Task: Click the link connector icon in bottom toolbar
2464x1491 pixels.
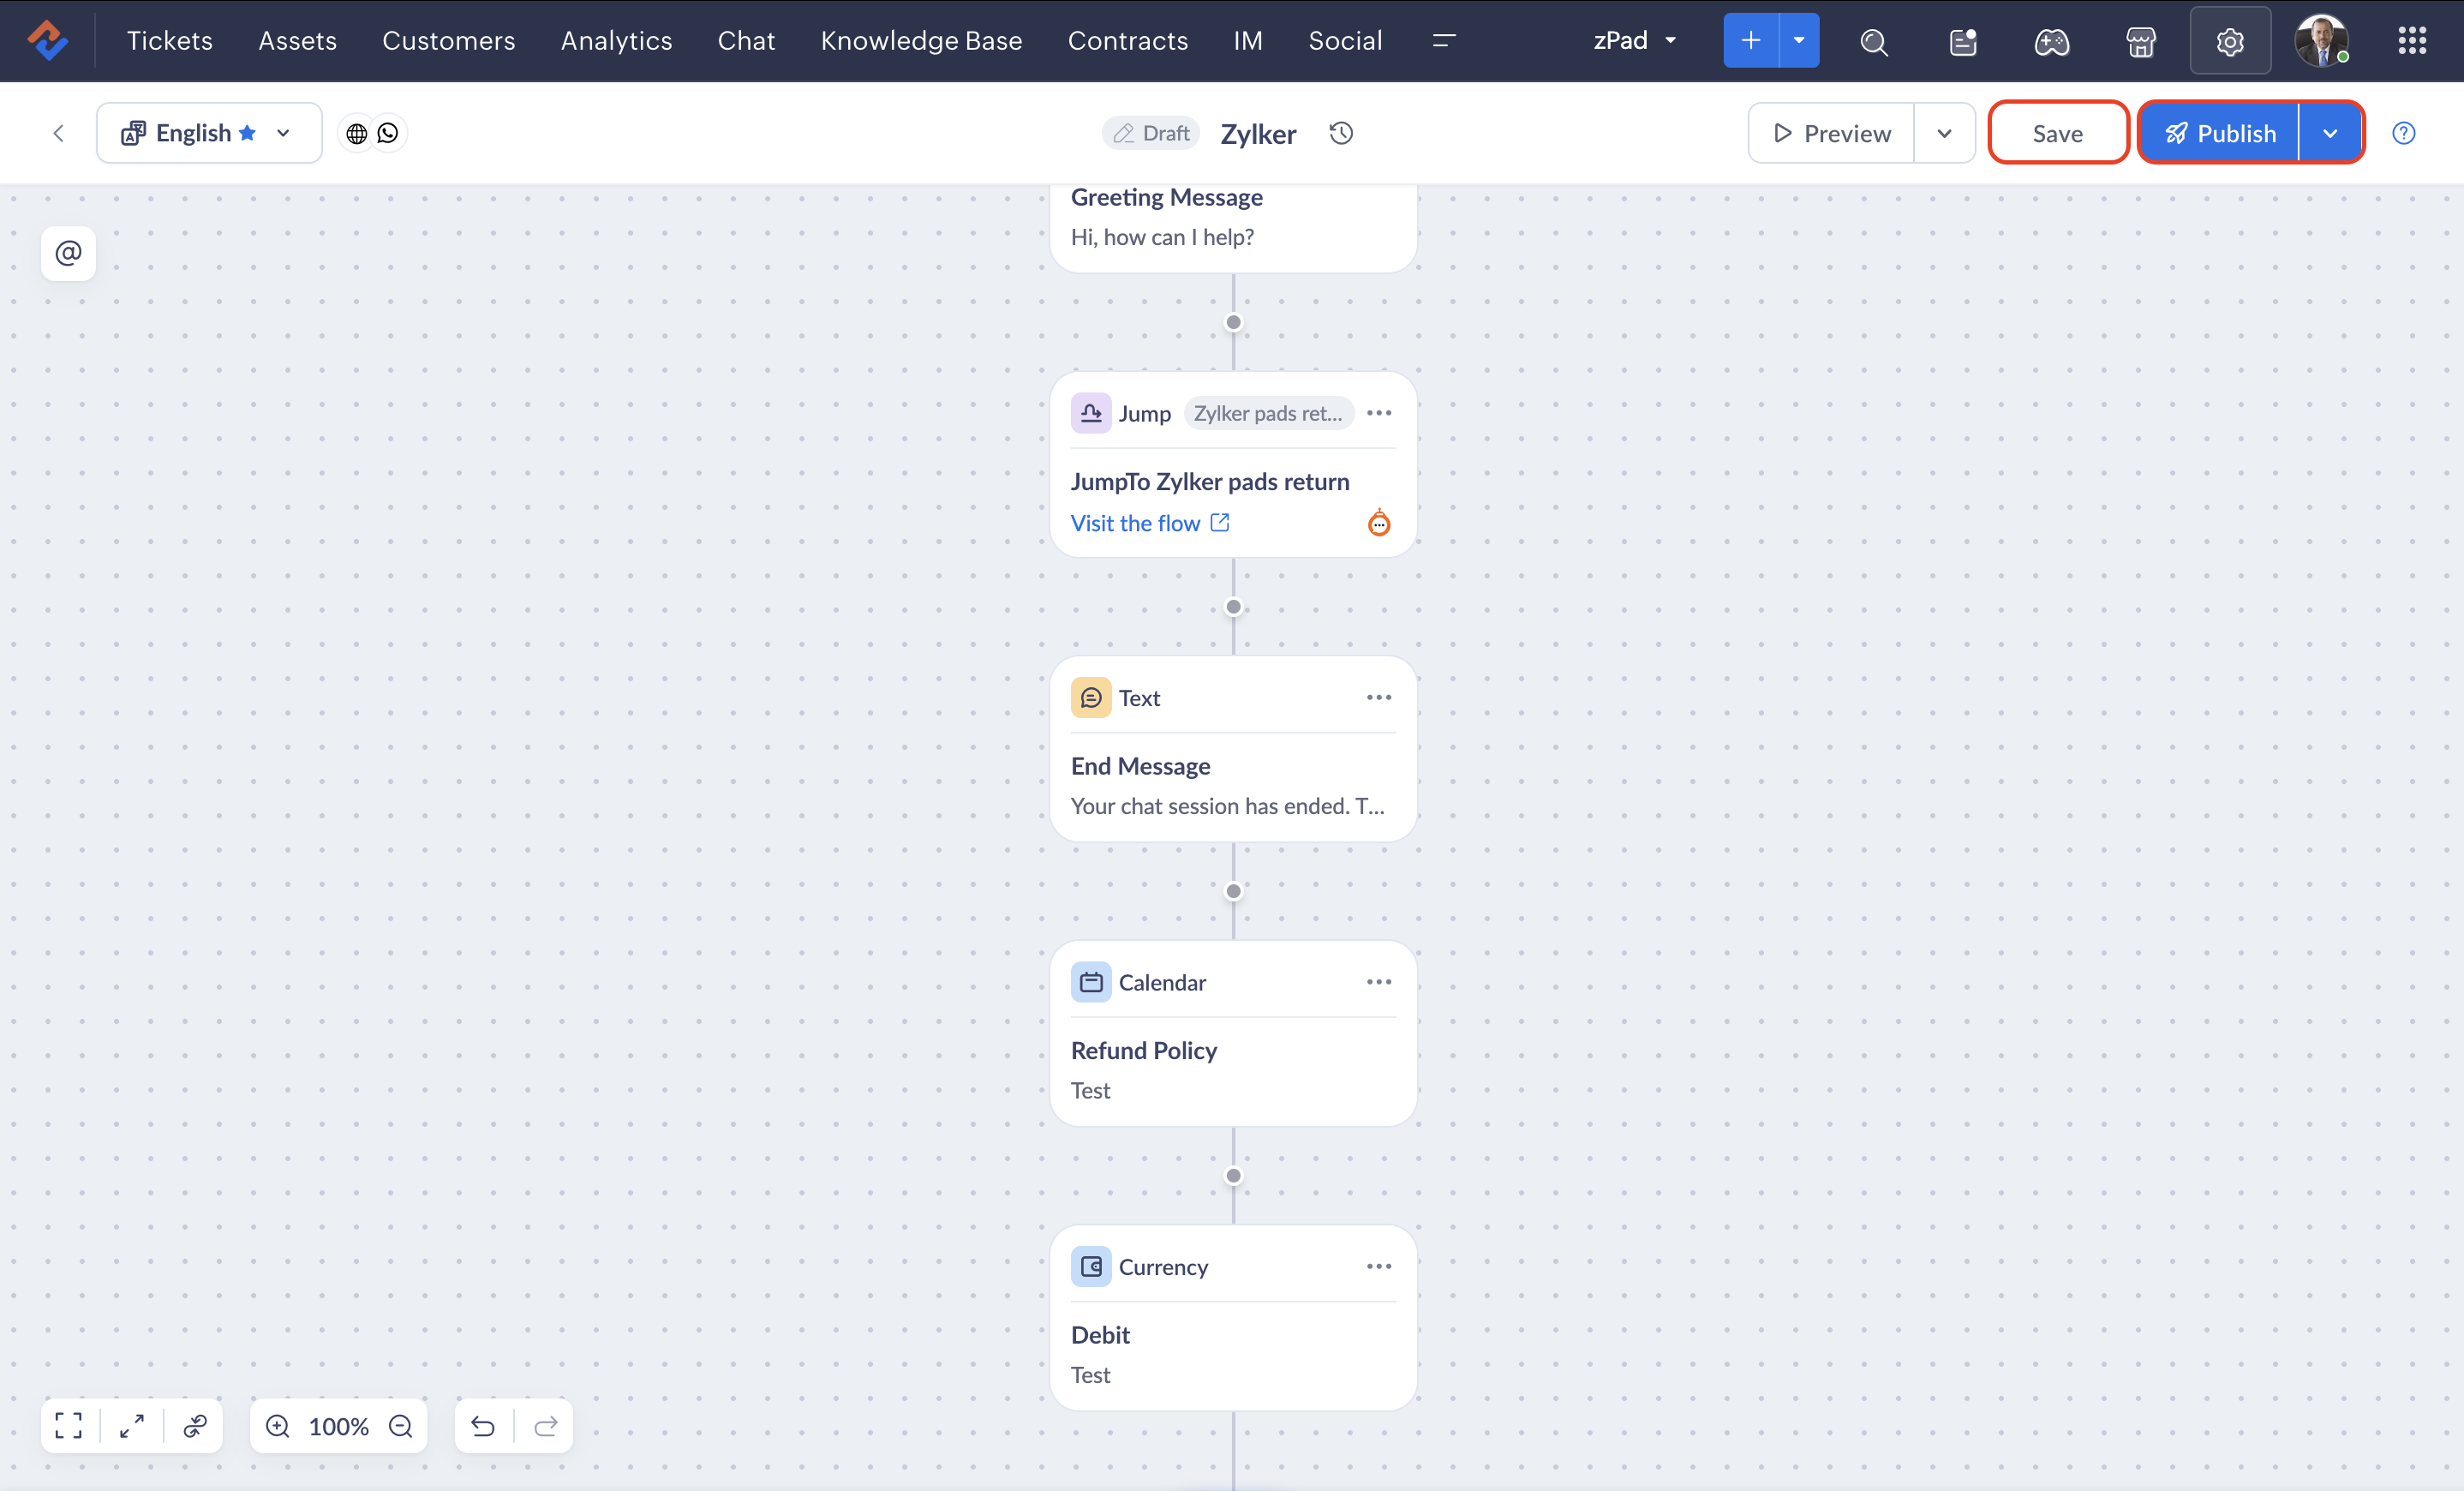Action: 195,1425
